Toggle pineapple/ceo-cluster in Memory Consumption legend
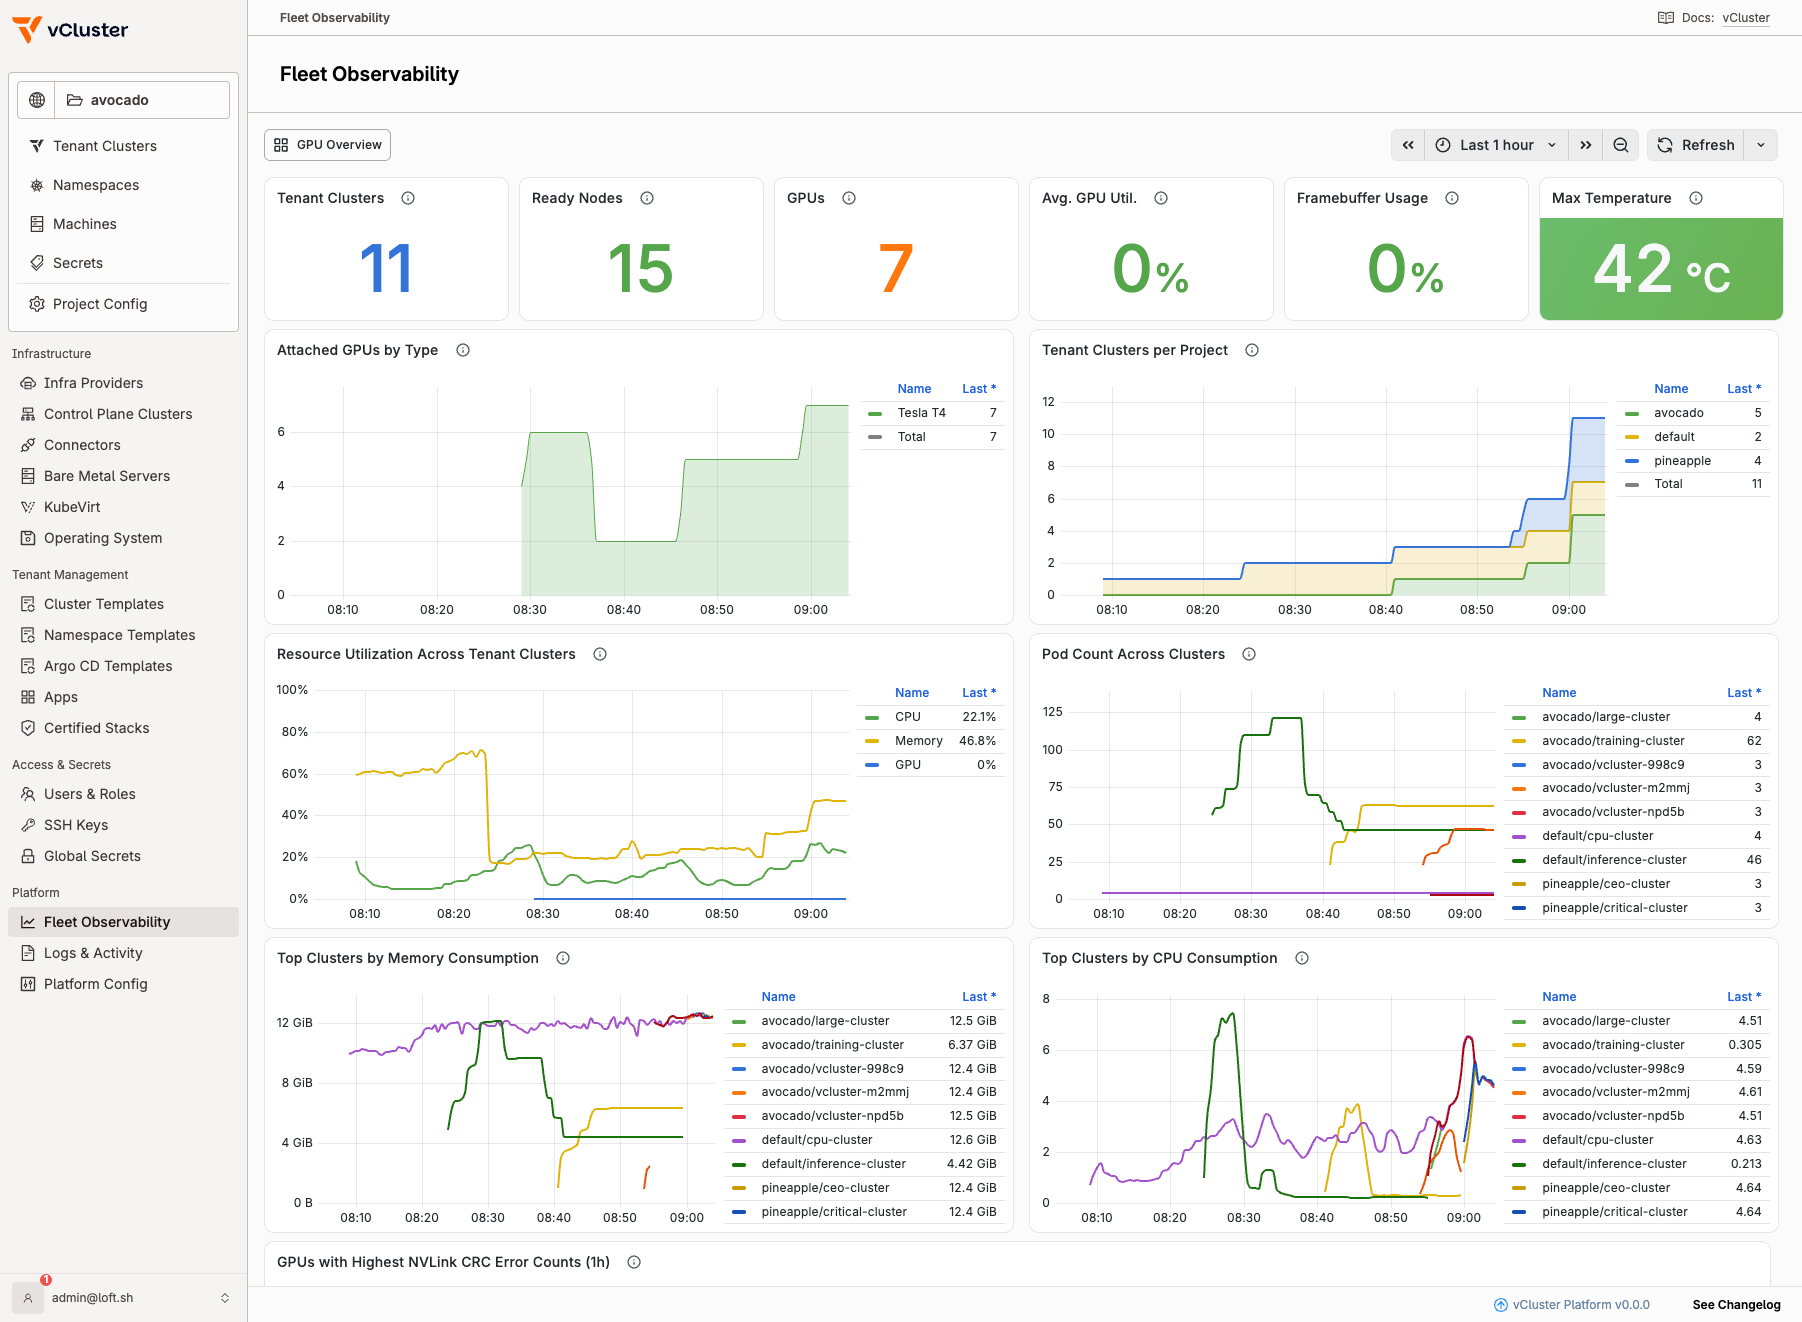The width and height of the screenshot is (1802, 1322). tap(825, 1188)
